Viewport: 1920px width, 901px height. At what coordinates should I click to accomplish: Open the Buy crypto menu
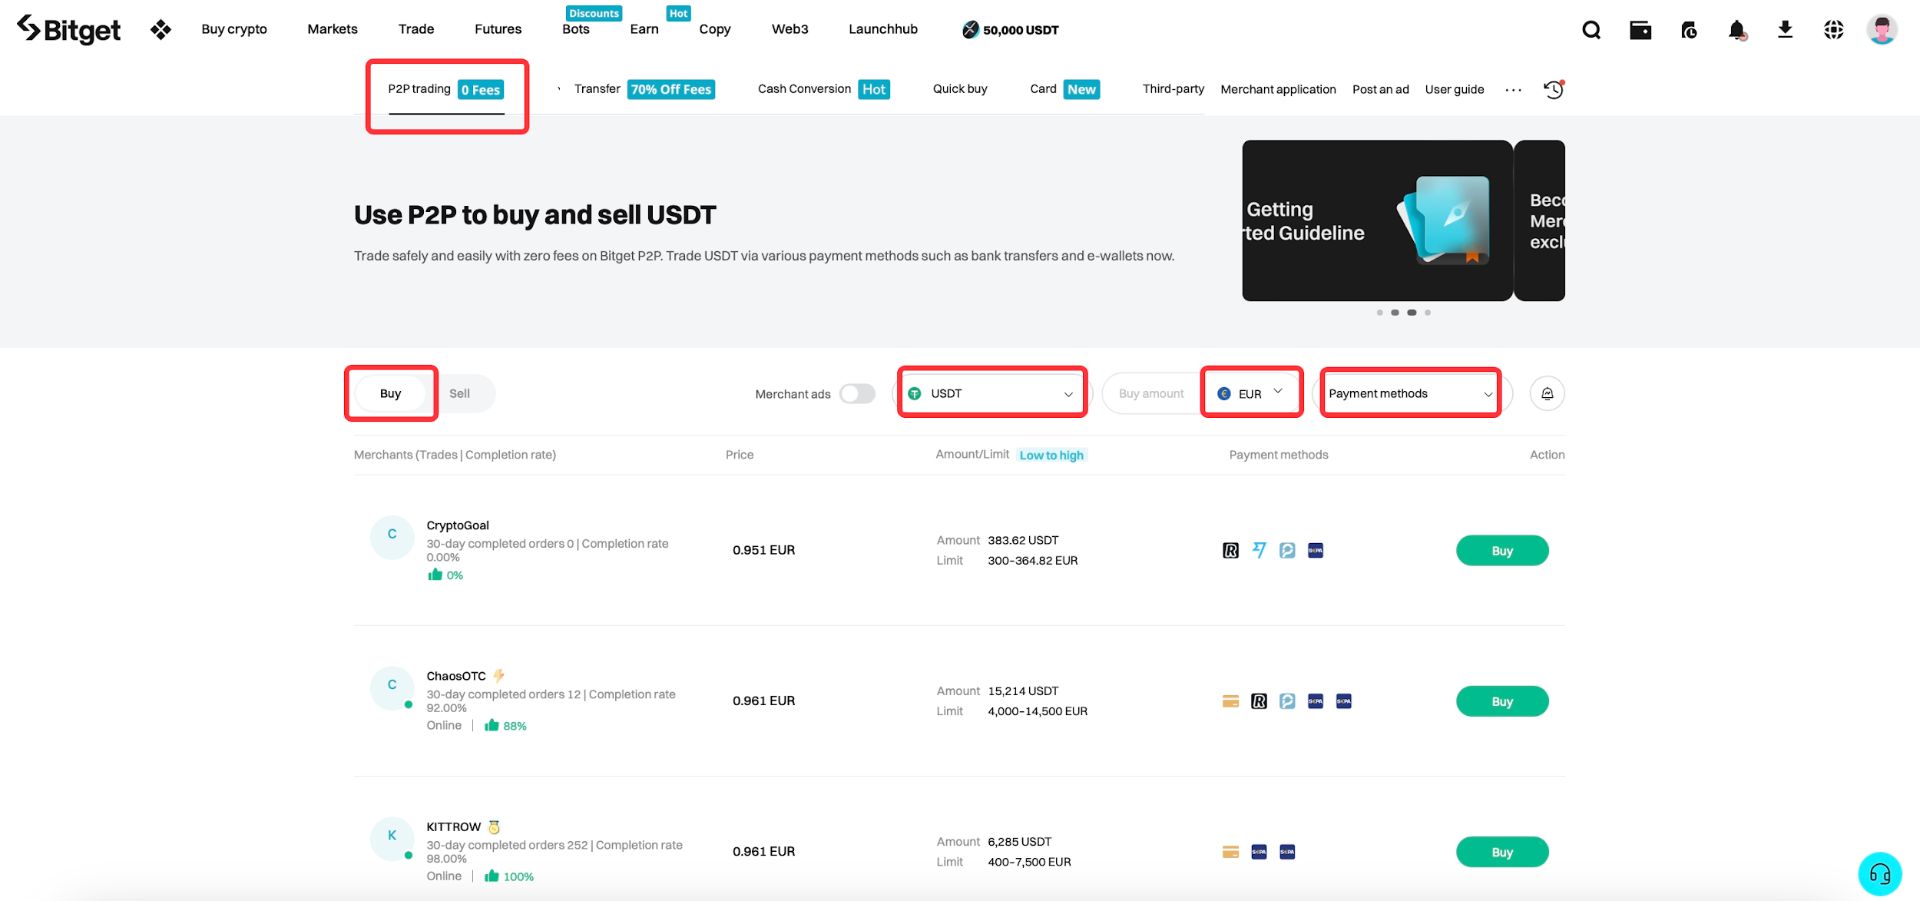pyautogui.click(x=234, y=30)
